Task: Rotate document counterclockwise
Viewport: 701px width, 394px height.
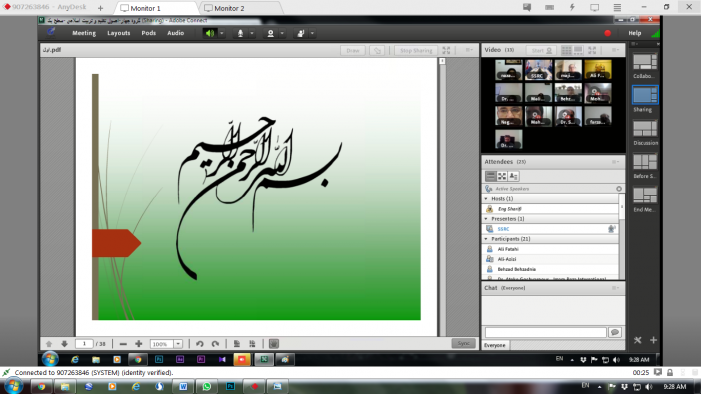Action: point(200,343)
